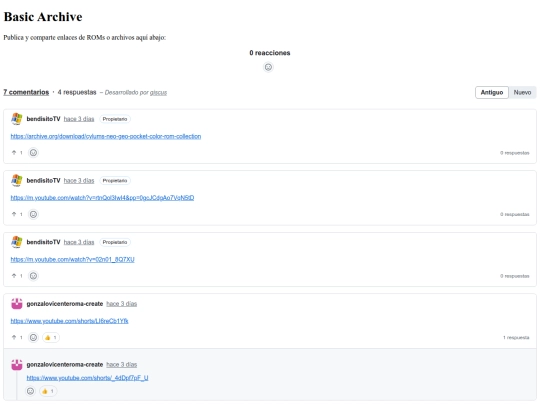The height and width of the screenshot is (405, 540).
Task: Open the giscus developer link
Action: click(x=158, y=93)
